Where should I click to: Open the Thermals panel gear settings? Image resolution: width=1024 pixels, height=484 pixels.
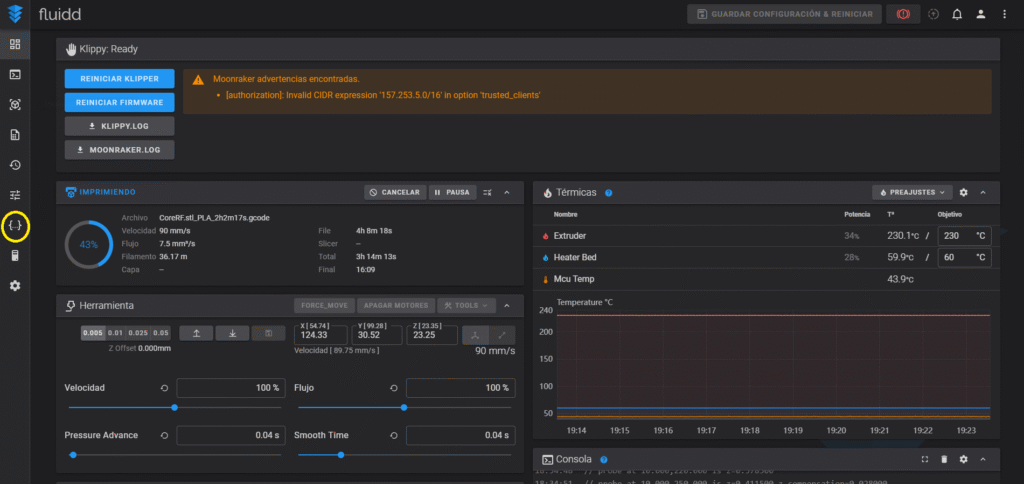tap(963, 192)
